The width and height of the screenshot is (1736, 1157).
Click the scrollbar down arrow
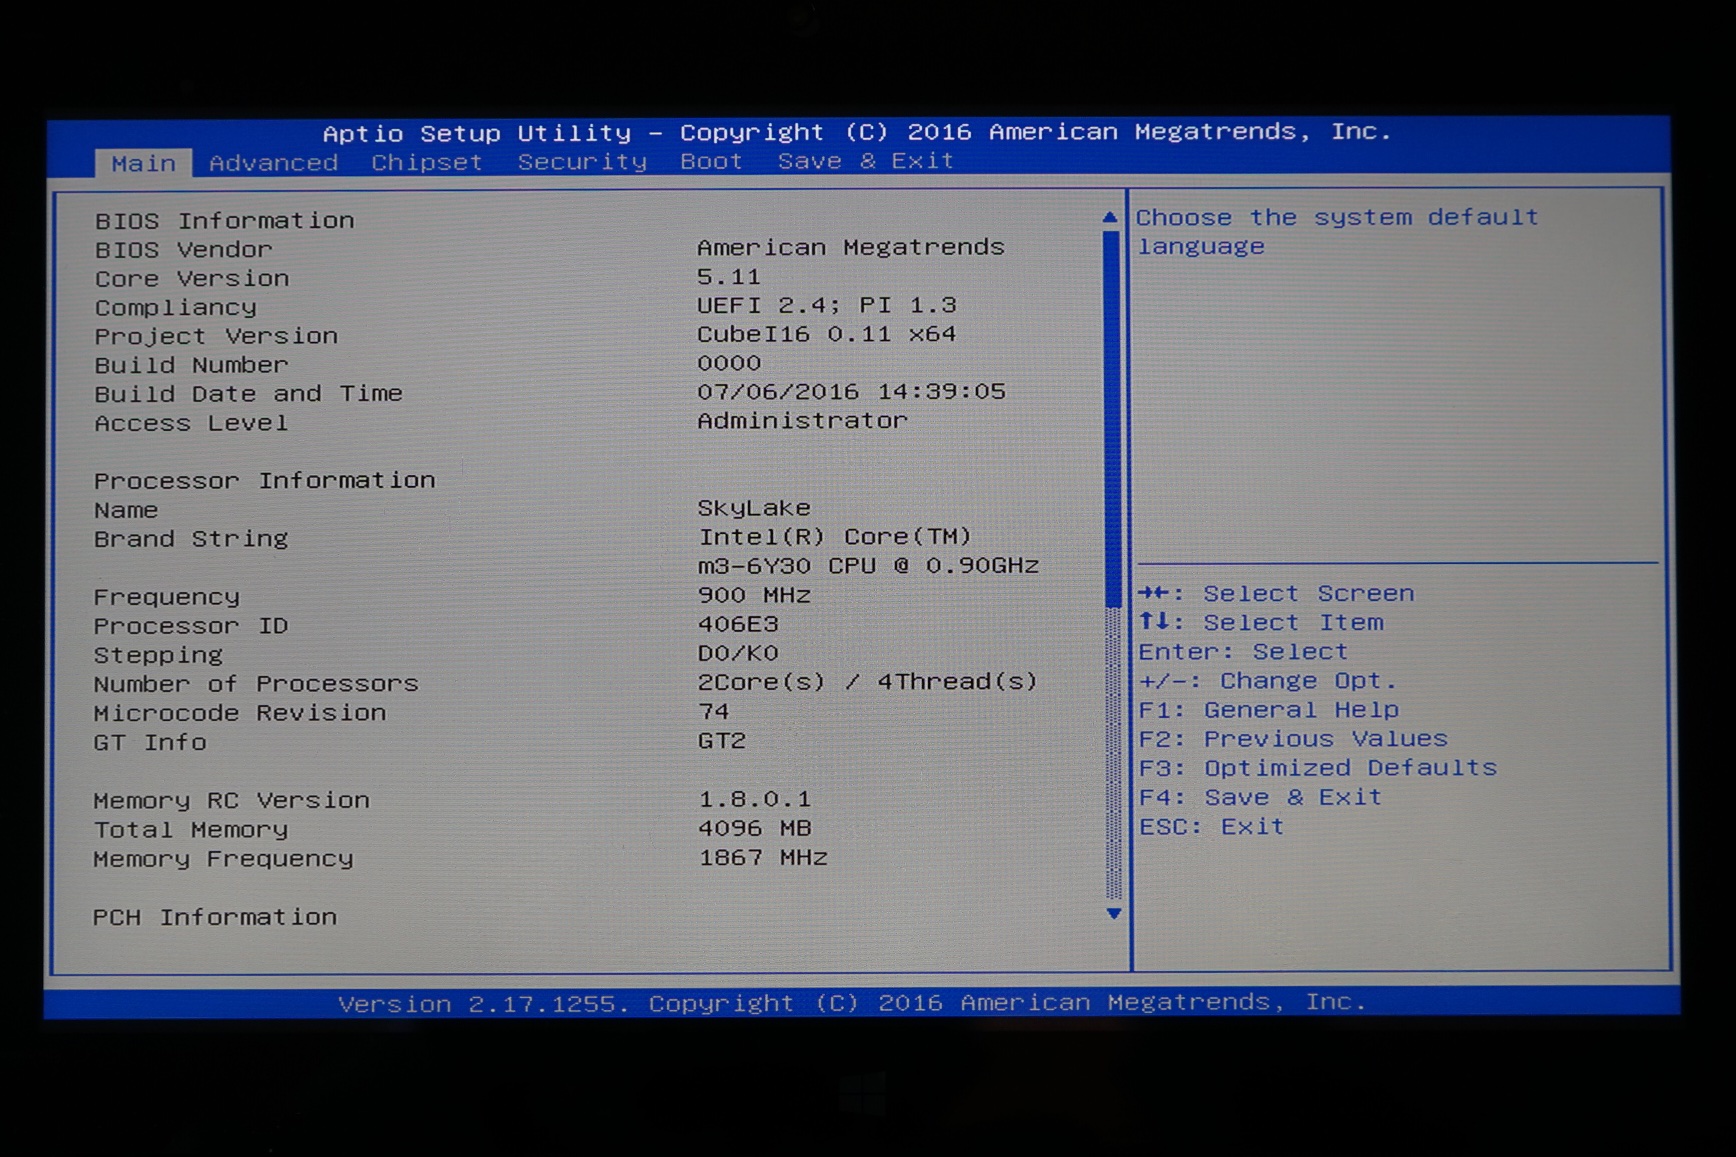coord(1113,913)
